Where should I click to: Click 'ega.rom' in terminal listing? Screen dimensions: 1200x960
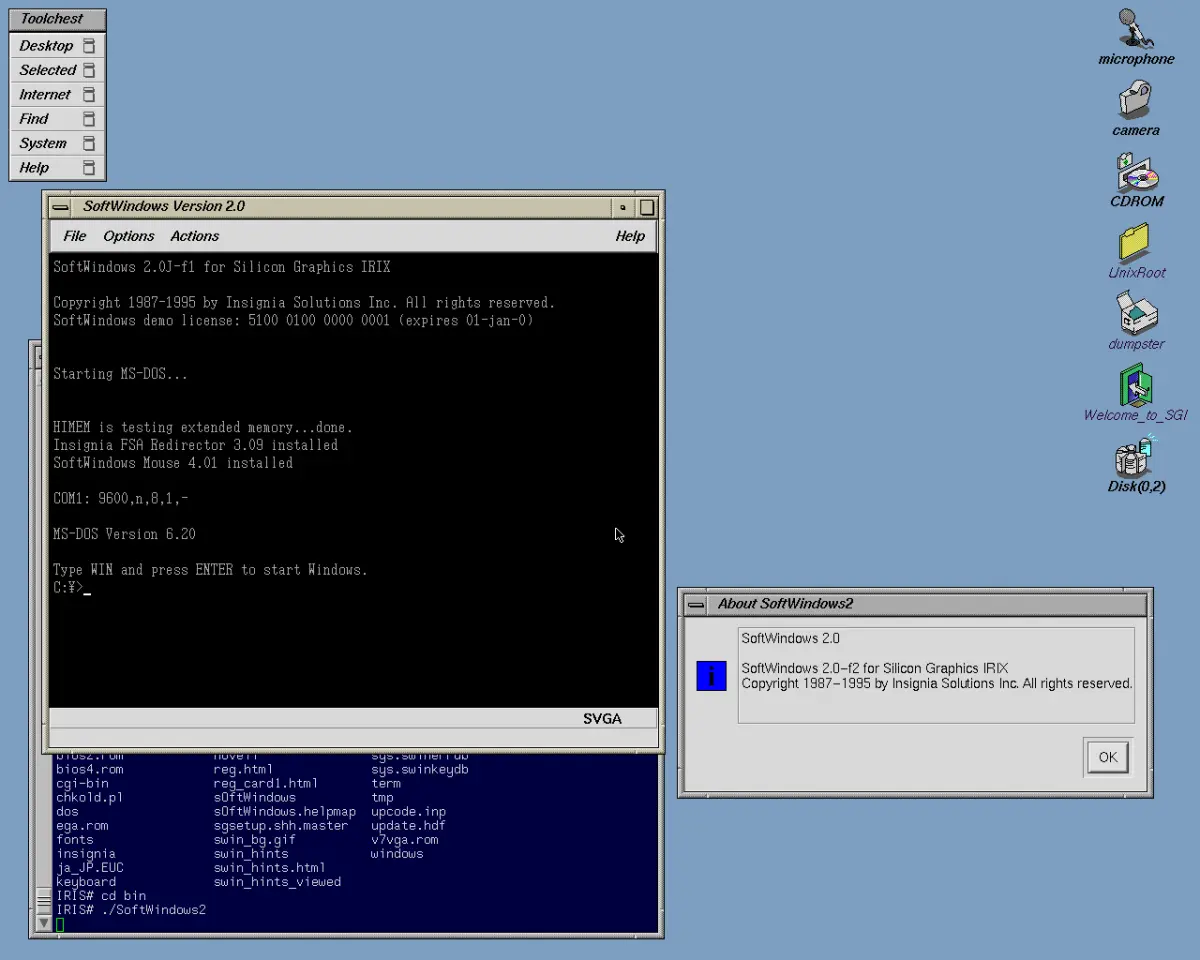tap(82, 826)
